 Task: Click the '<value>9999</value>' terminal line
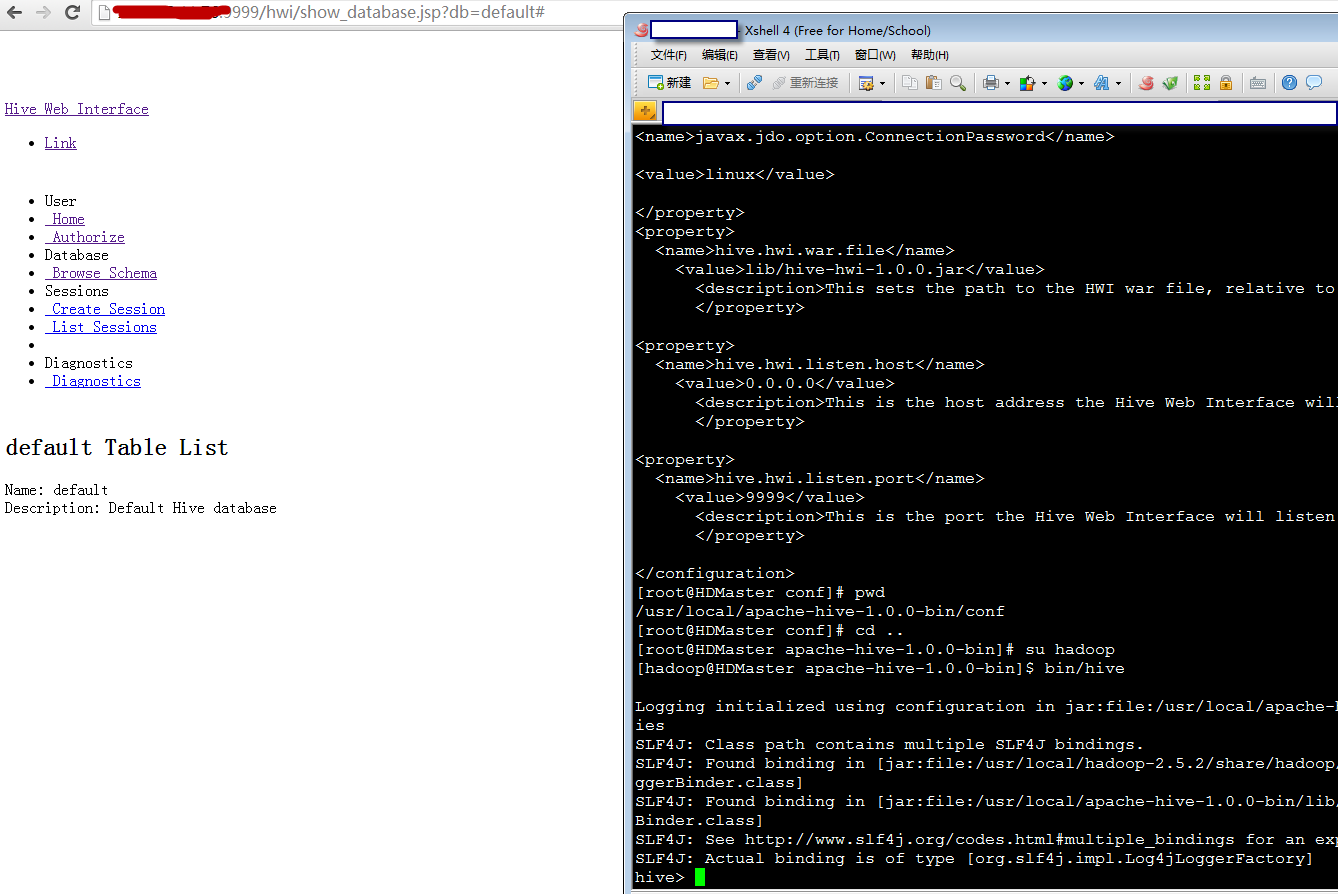(x=770, y=497)
